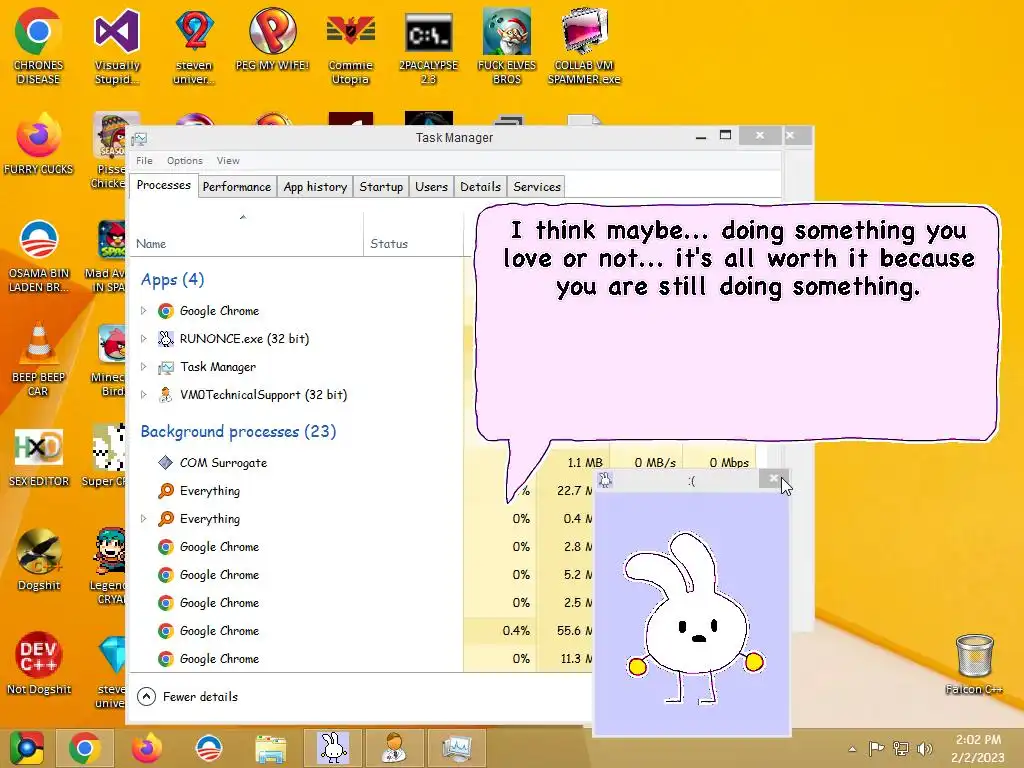Click the Firefox taskbar icon
Screen dimensions: 1024x768
(x=146, y=748)
